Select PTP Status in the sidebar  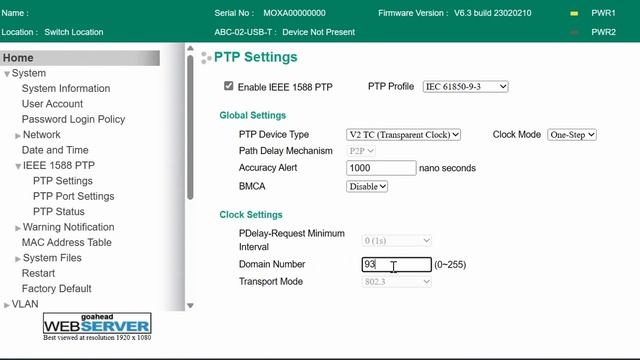pyautogui.click(x=59, y=211)
